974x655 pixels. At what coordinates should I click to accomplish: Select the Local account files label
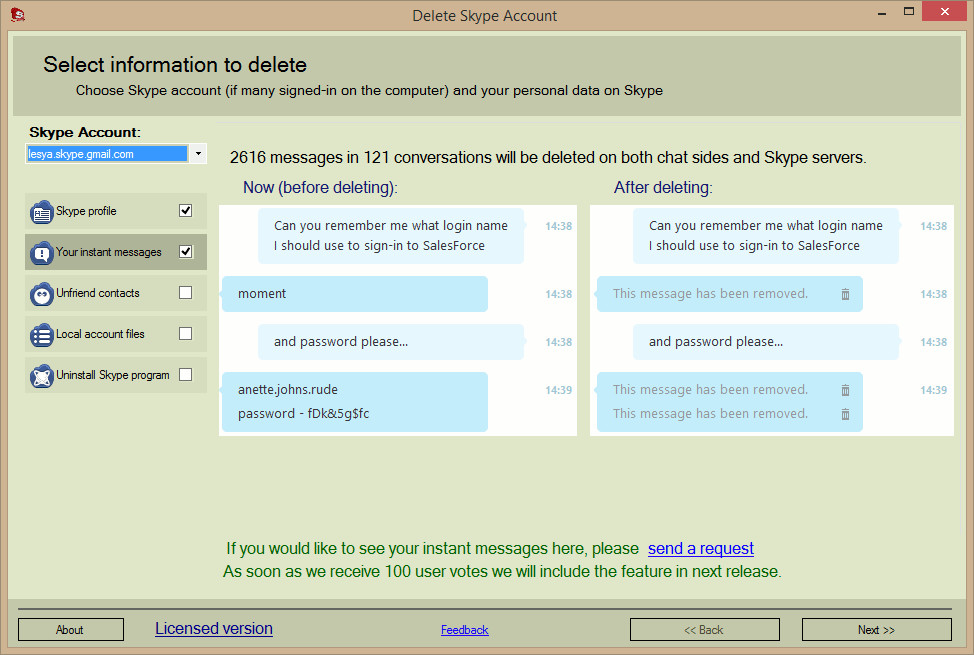[x=100, y=334]
